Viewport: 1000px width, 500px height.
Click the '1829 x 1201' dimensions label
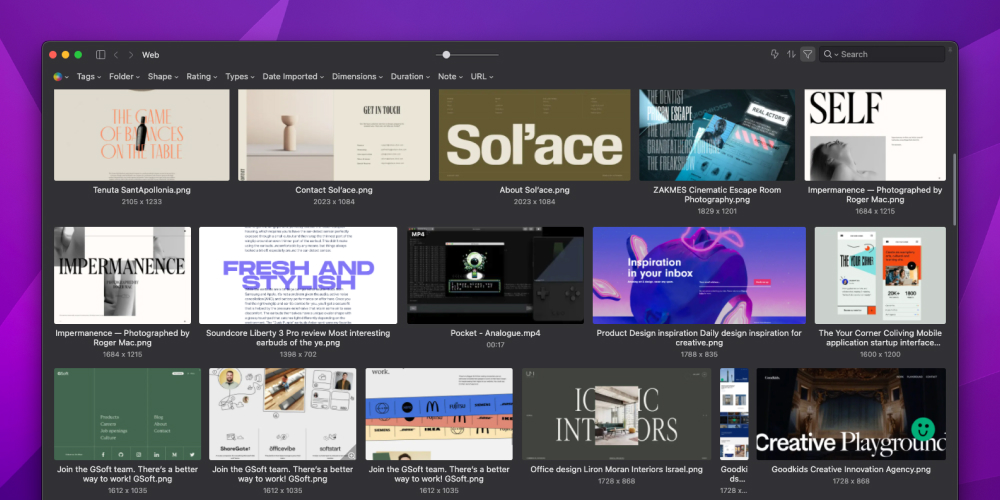pos(717,211)
